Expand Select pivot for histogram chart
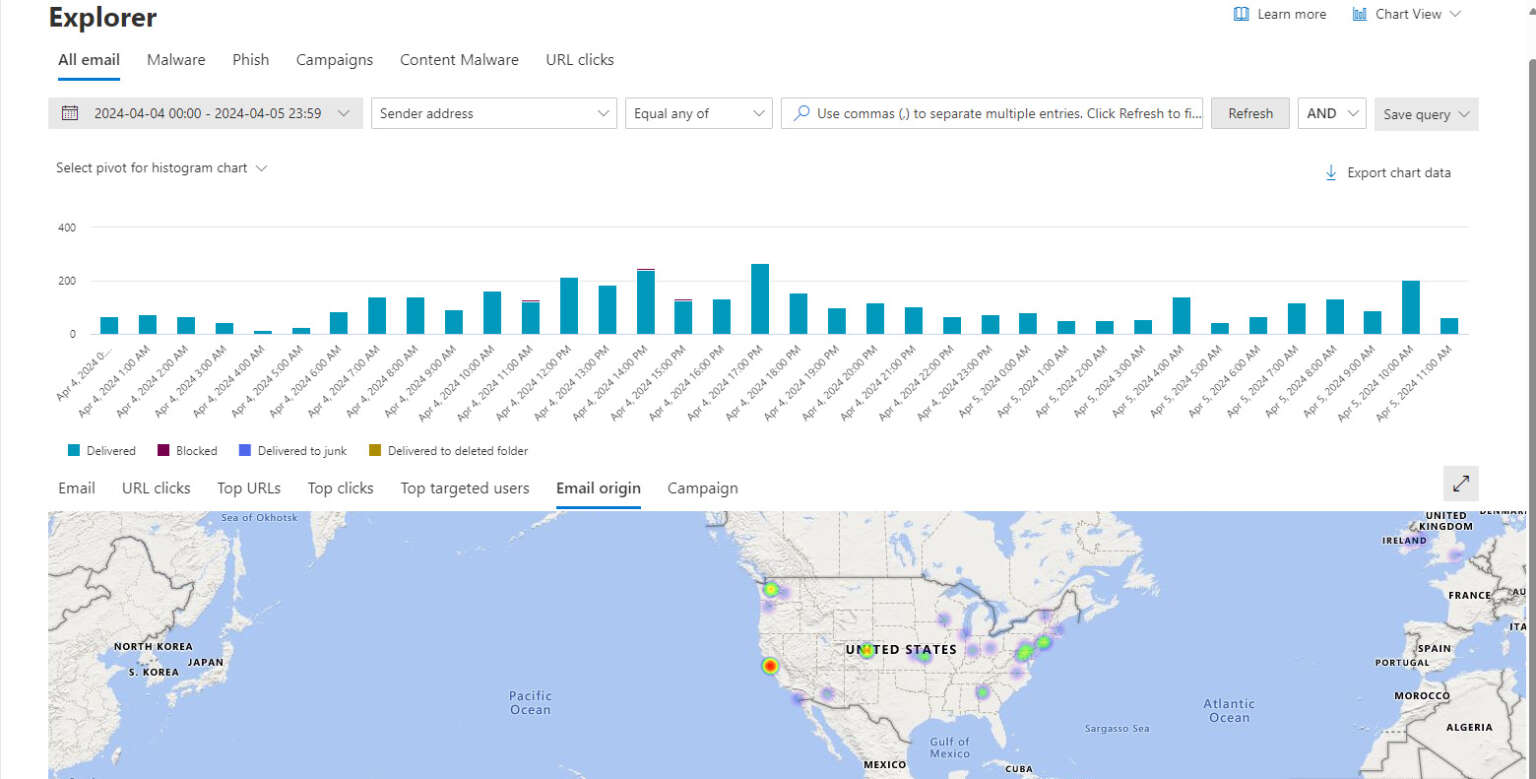The height and width of the screenshot is (779, 1536). [x=162, y=168]
